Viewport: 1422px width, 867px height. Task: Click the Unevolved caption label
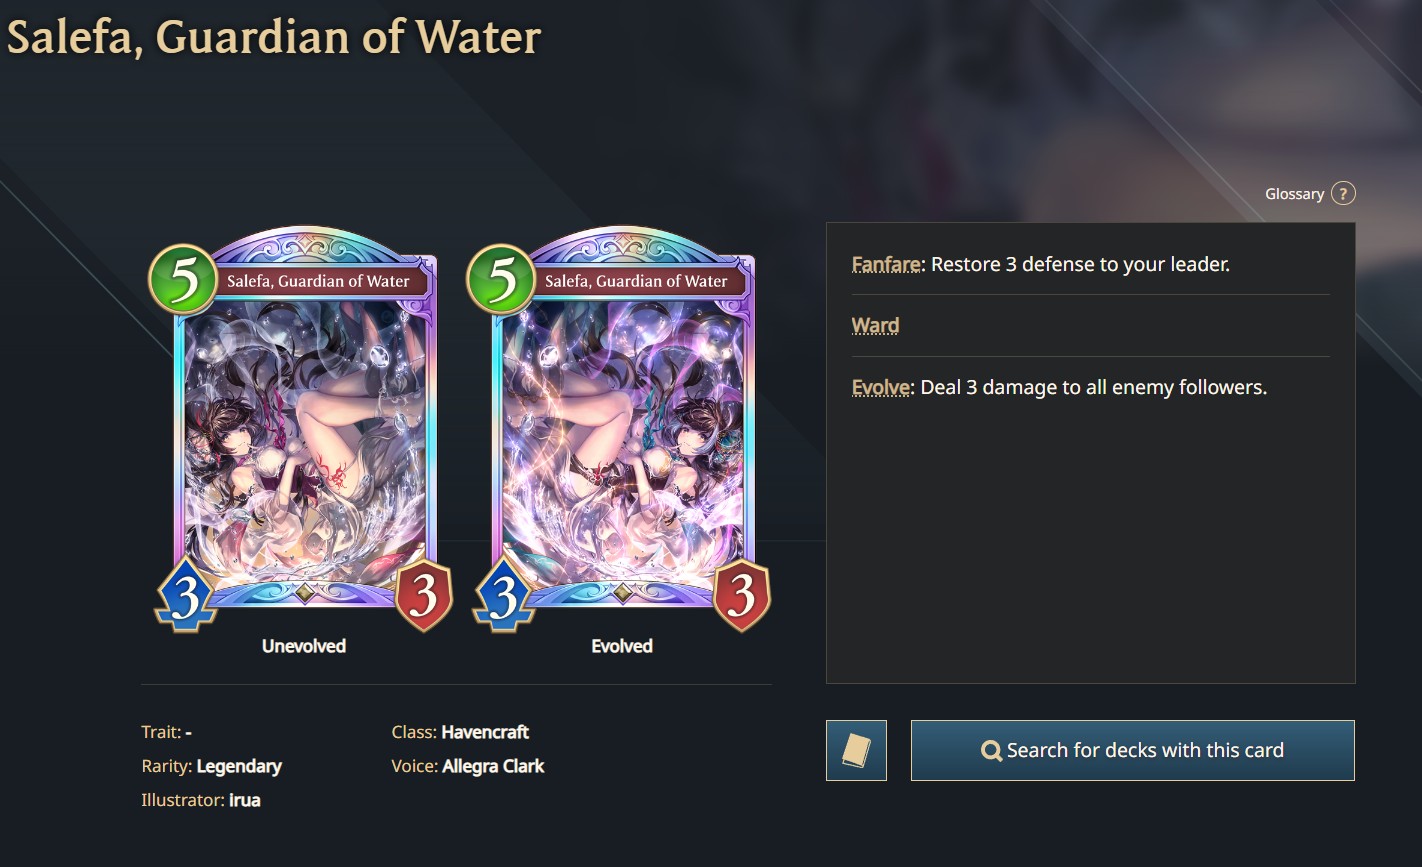304,646
